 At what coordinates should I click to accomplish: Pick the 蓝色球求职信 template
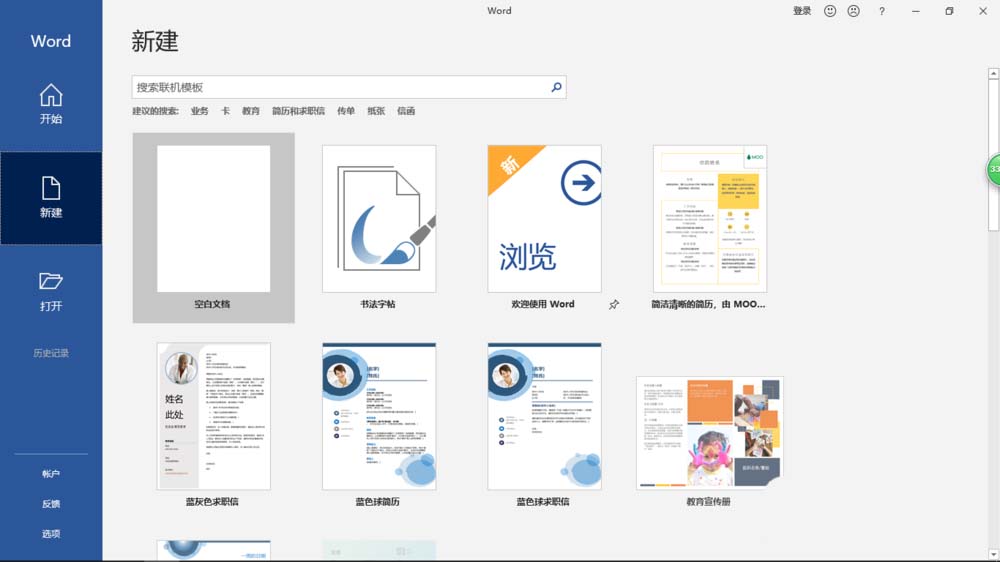[x=544, y=425]
